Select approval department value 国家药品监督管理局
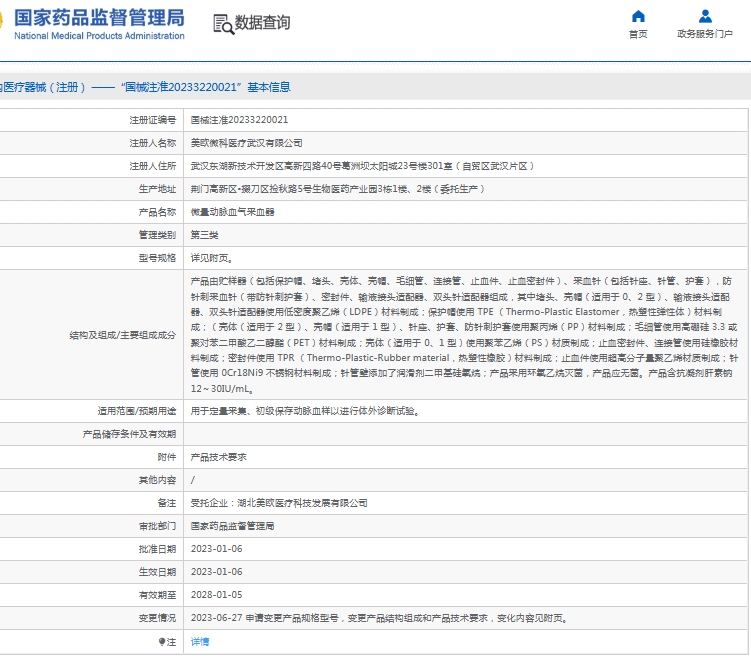 (232, 526)
